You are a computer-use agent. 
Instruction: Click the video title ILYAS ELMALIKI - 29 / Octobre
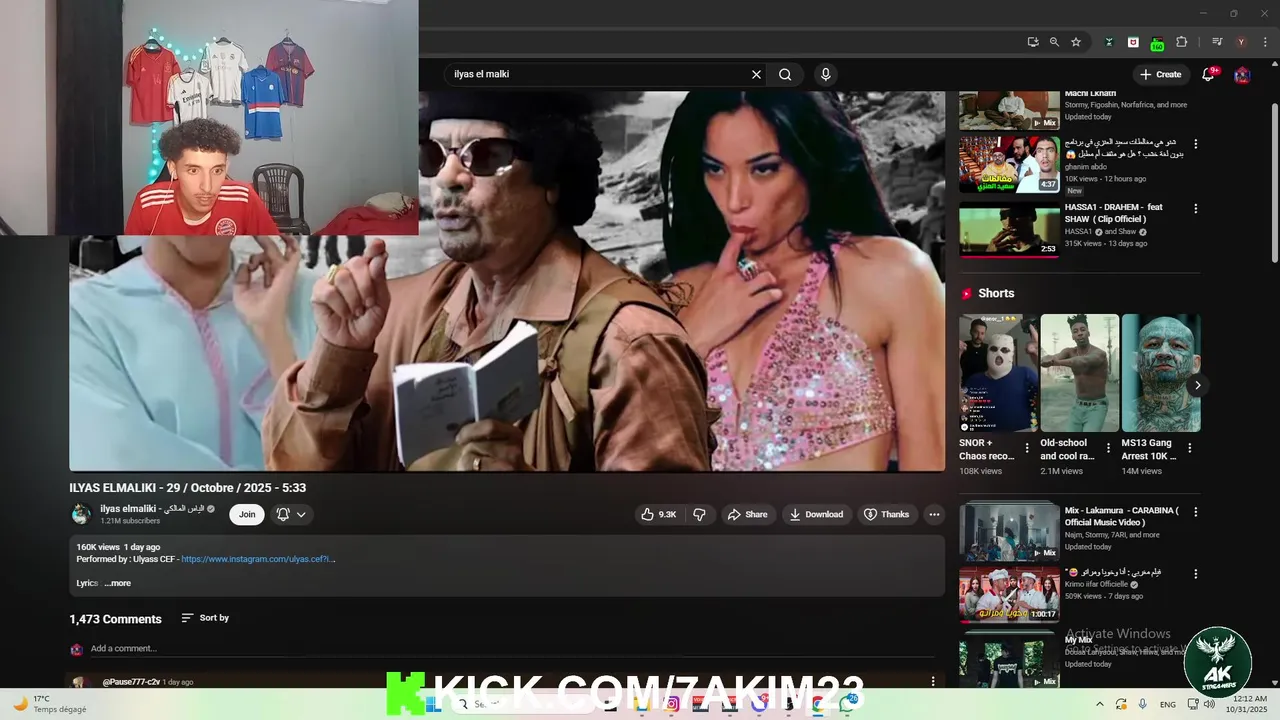pyautogui.click(x=188, y=488)
